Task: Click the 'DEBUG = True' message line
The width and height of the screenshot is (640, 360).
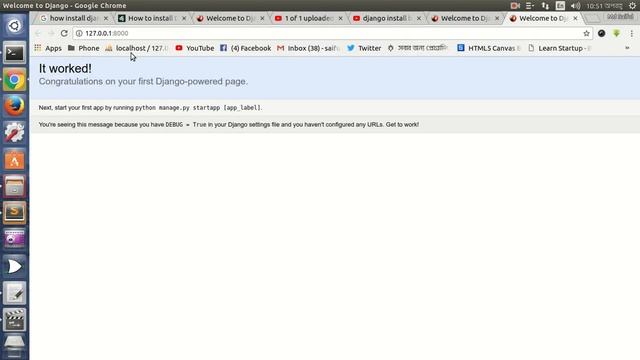Action: coord(229,124)
